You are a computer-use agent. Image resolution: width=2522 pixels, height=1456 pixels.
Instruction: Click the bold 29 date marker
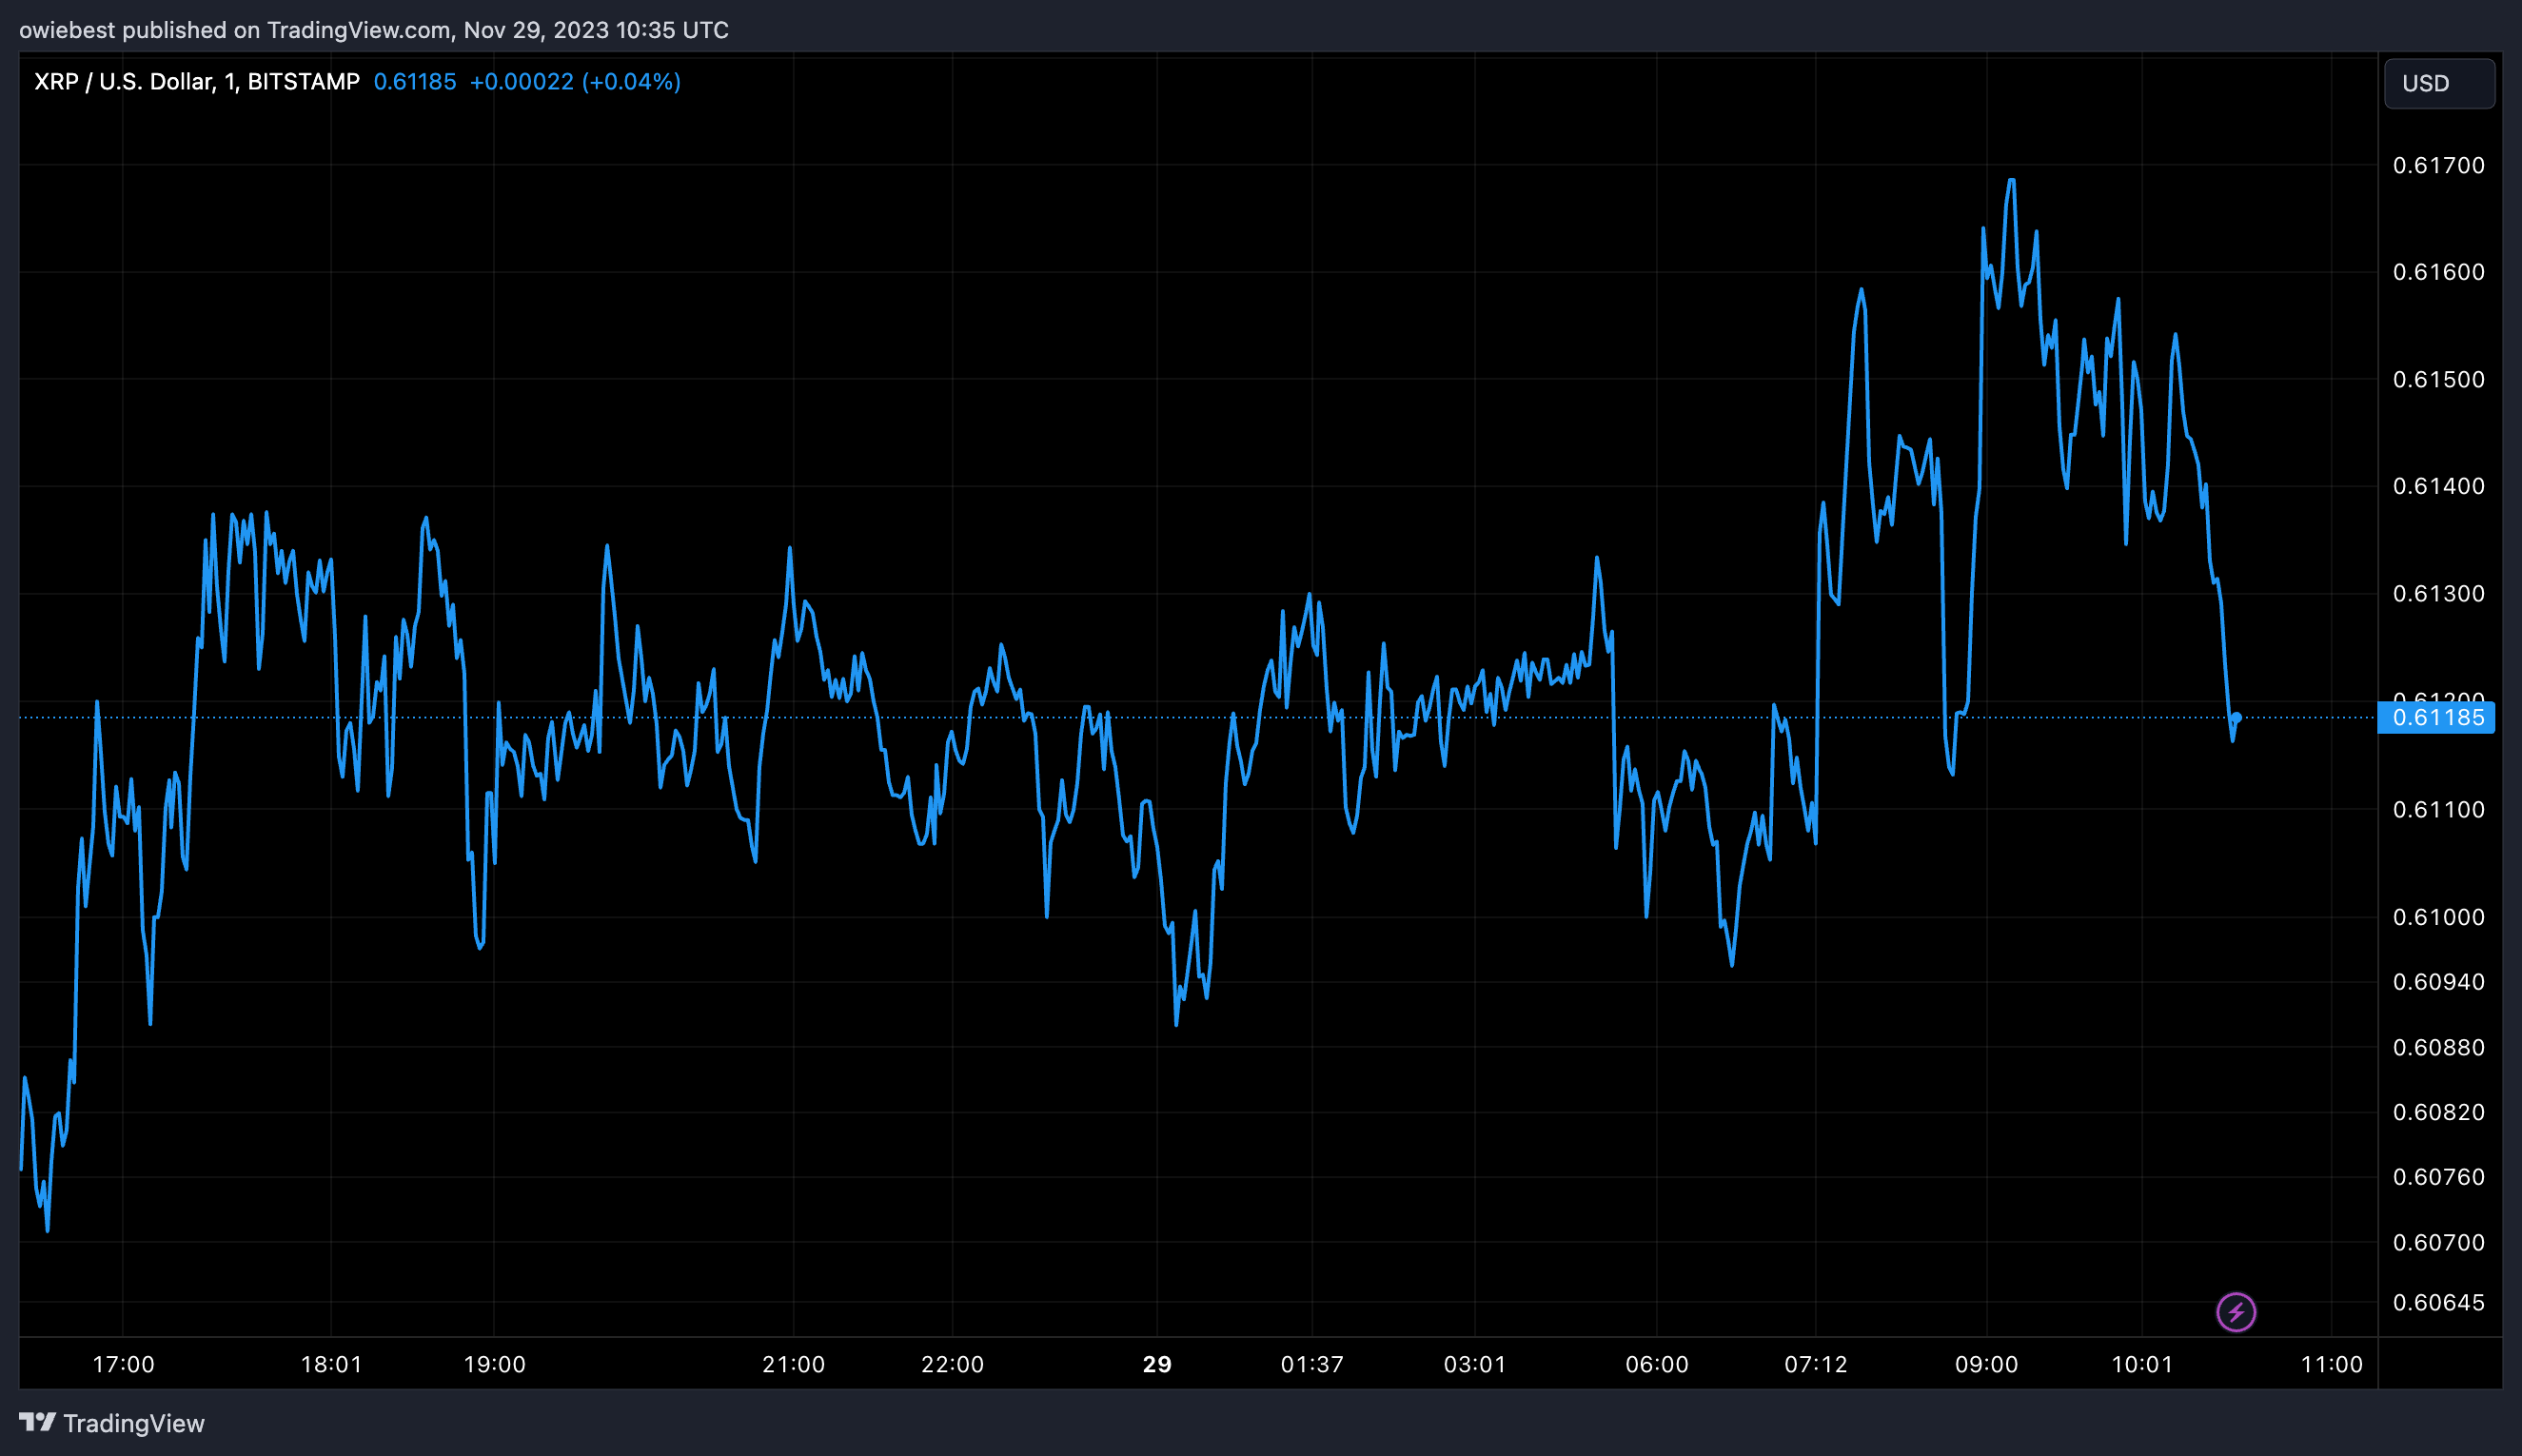pyautogui.click(x=1157, y=1364)
